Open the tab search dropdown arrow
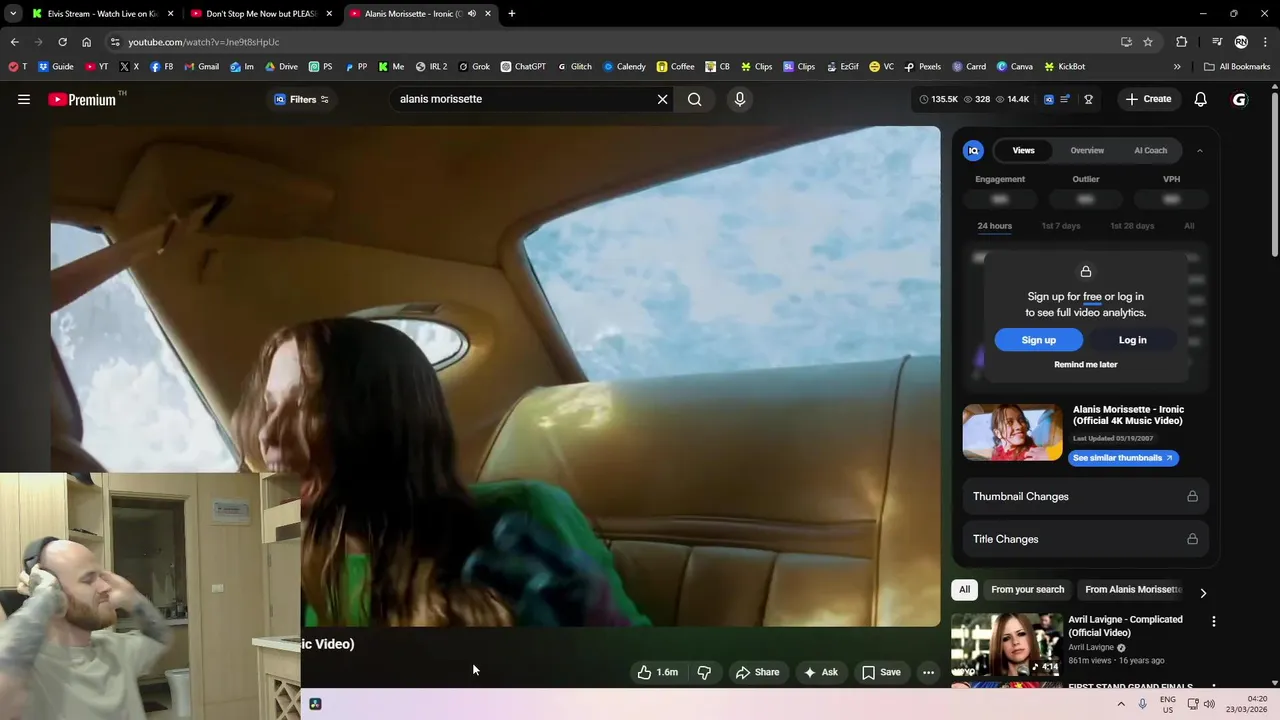The image size is (1280, 720). point(12,14)
